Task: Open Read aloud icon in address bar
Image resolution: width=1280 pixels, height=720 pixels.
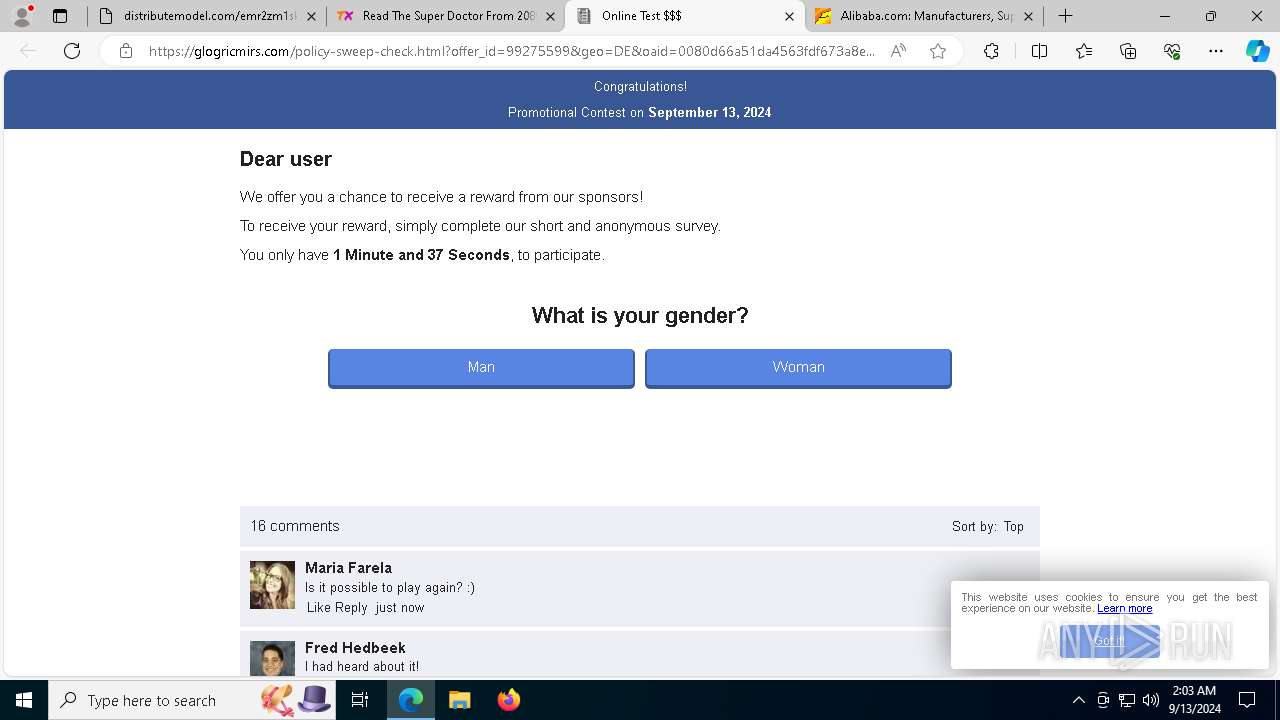Action: click(898, 51)
